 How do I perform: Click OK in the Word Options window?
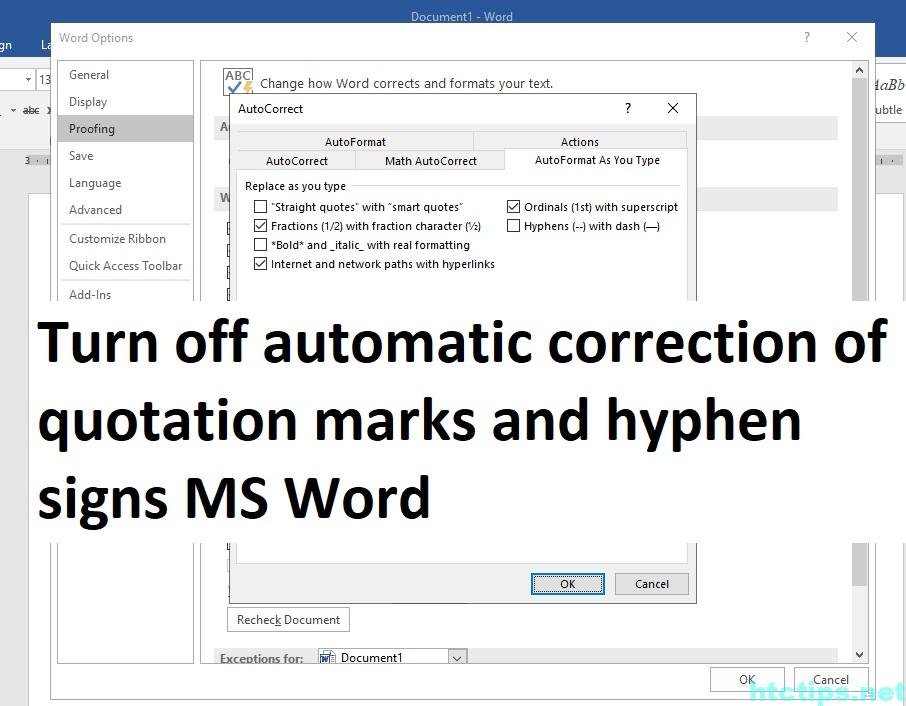point(747,679)
